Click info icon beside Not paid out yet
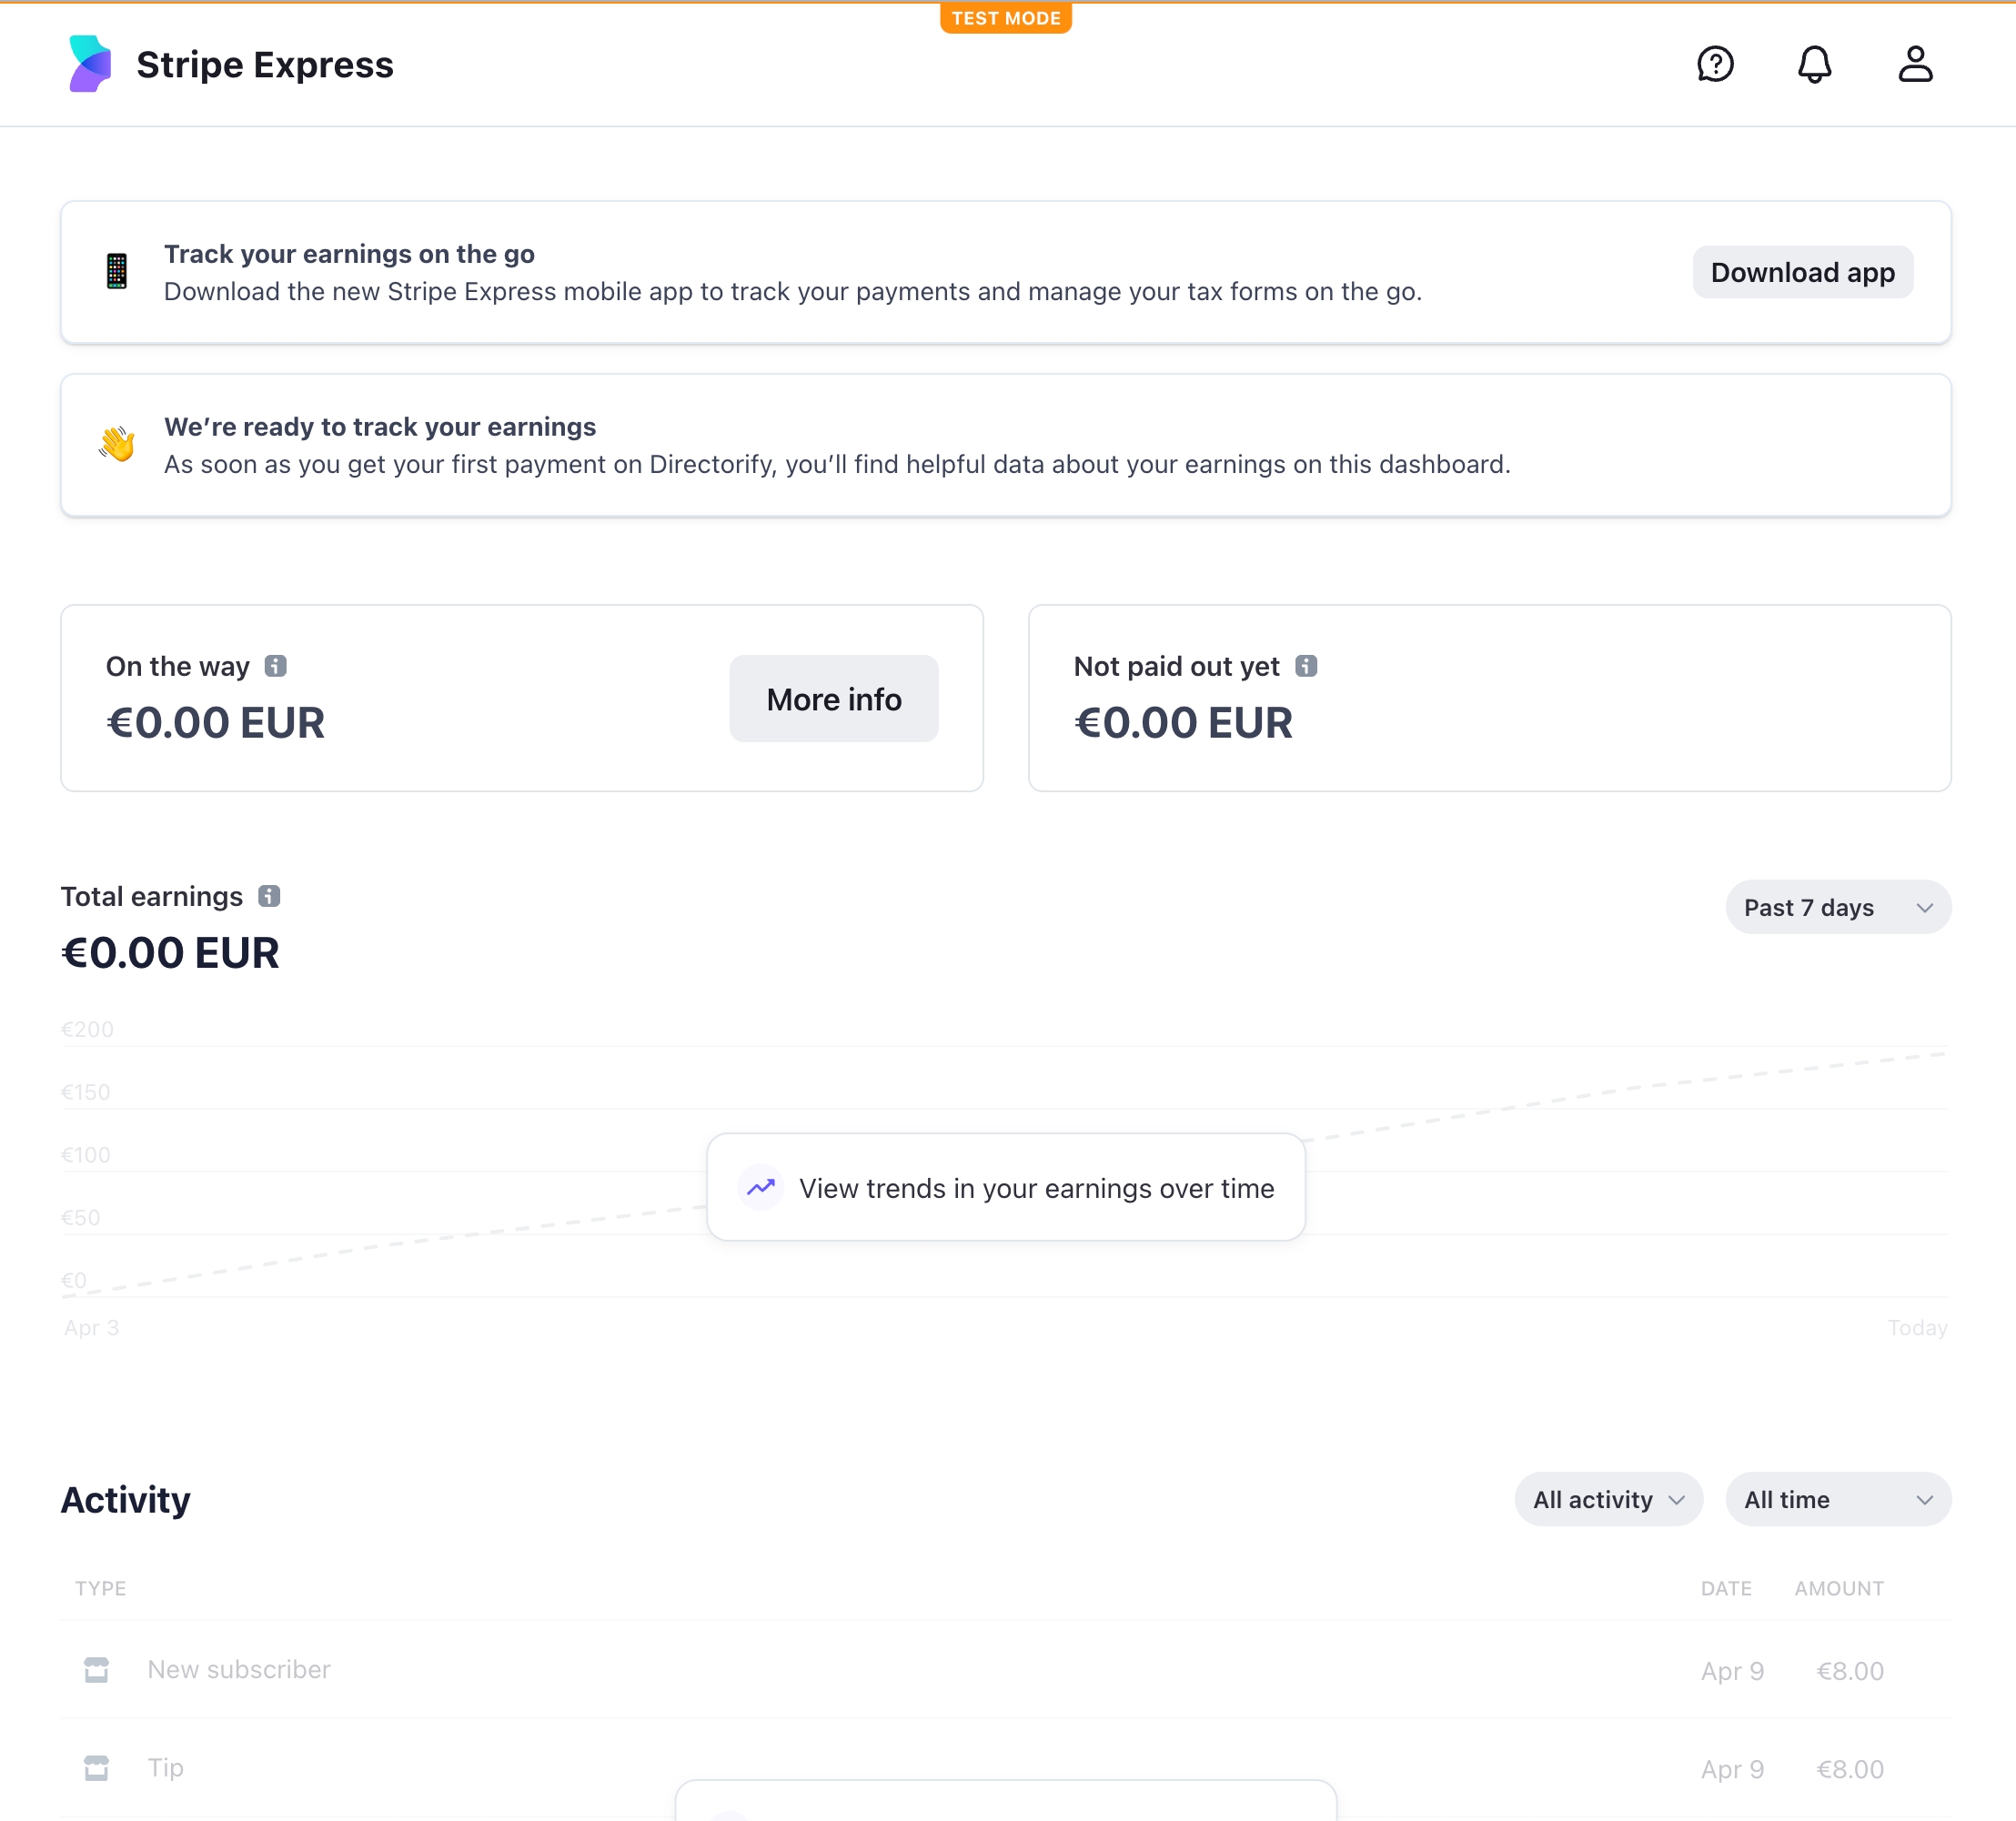 1306,666
